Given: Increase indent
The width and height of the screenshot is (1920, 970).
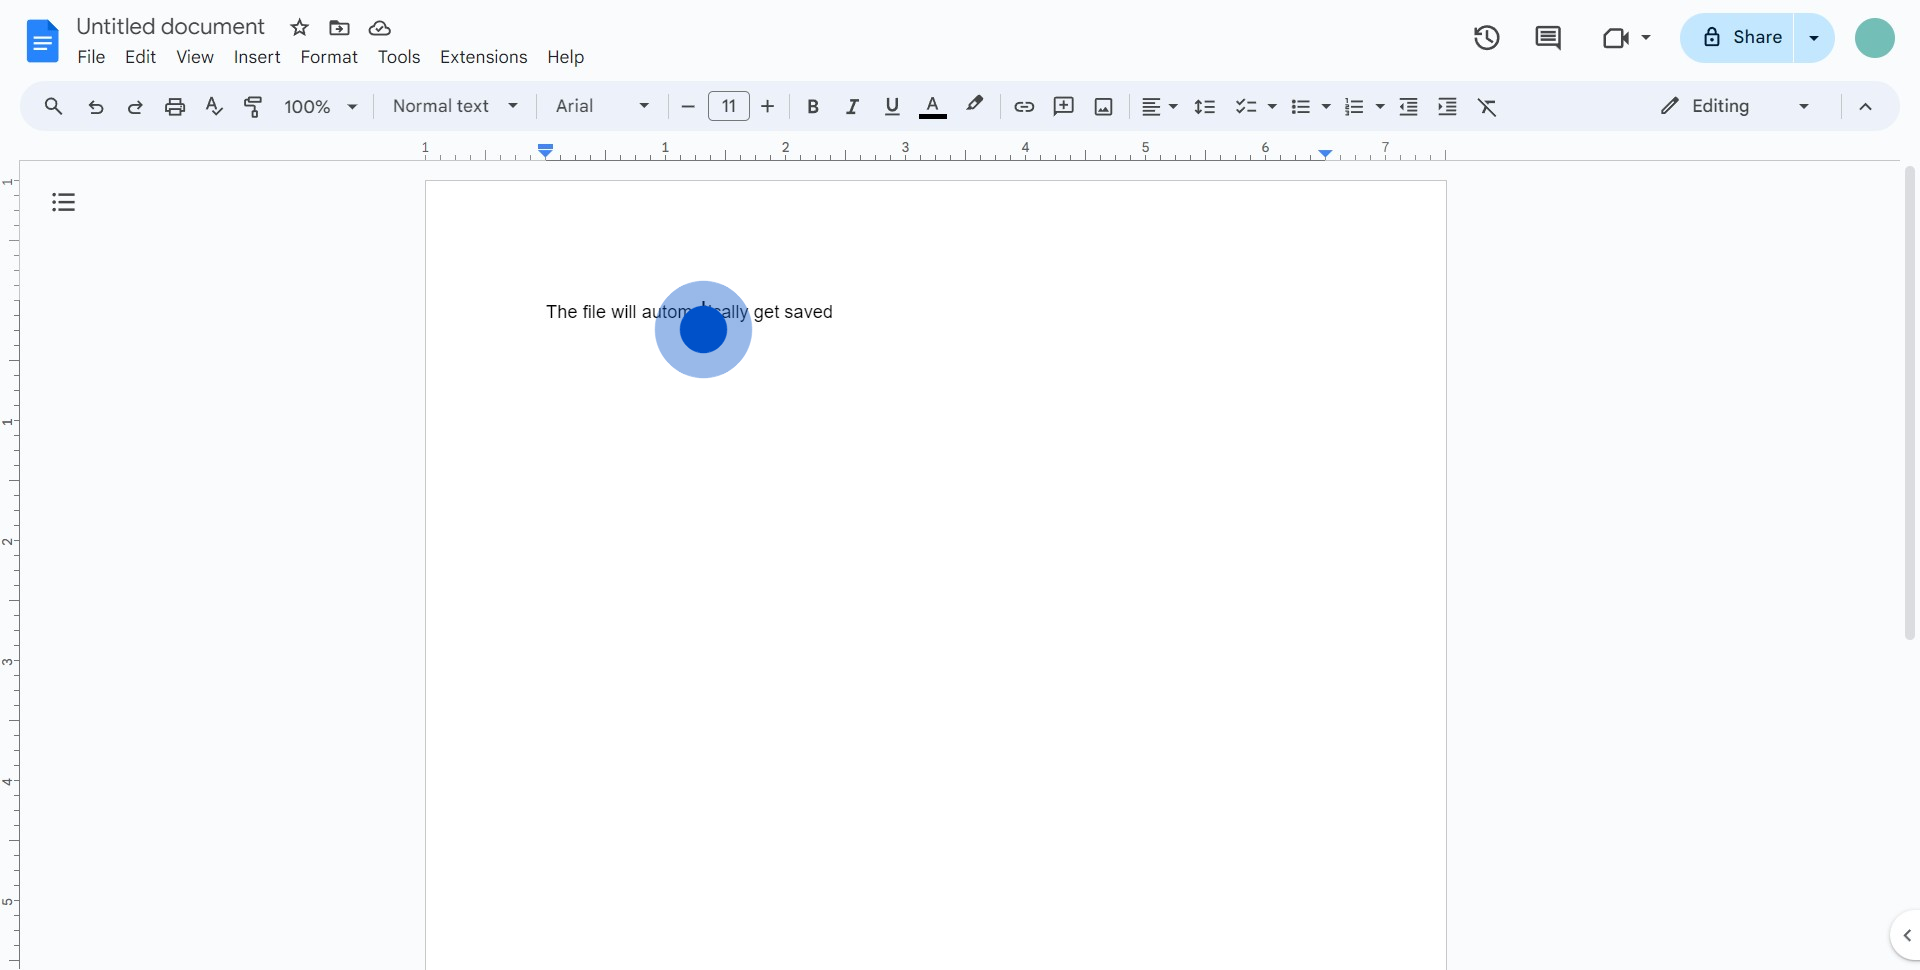Looking at the screenshot, I should tap(1447, 107).
